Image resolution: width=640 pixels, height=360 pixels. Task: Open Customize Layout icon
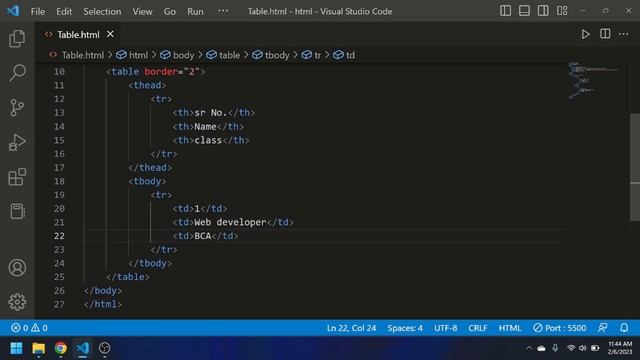tap(562, 11)
